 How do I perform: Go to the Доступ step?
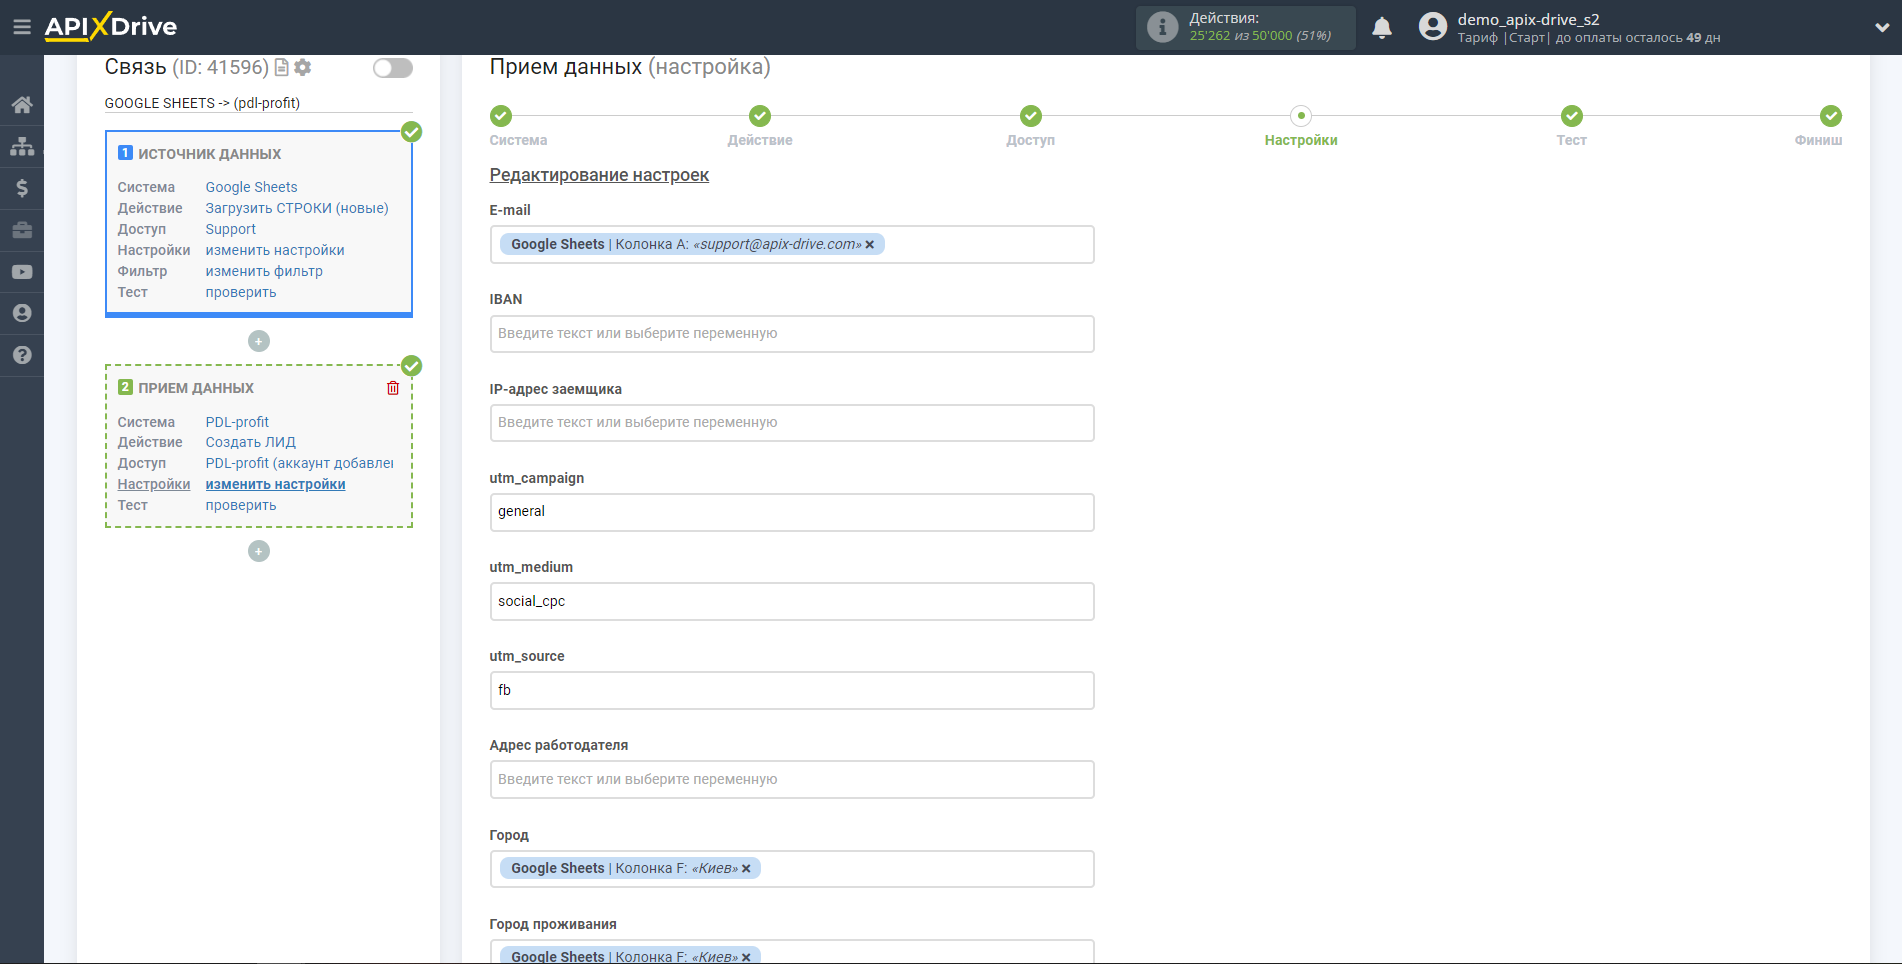[1031, 116]
